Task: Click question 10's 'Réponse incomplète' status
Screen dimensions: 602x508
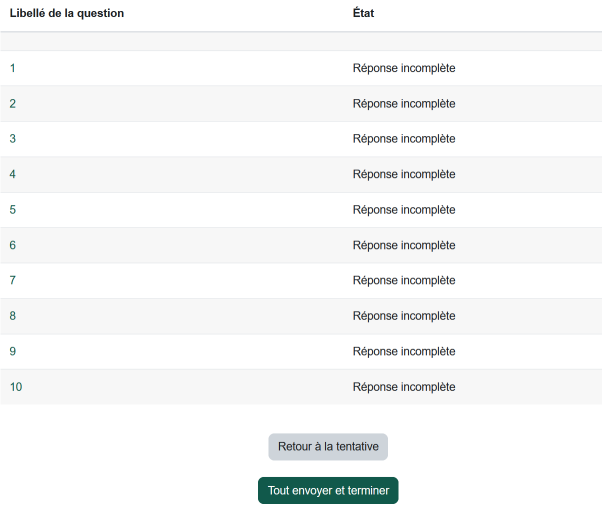Action: [x=404, y=387]
